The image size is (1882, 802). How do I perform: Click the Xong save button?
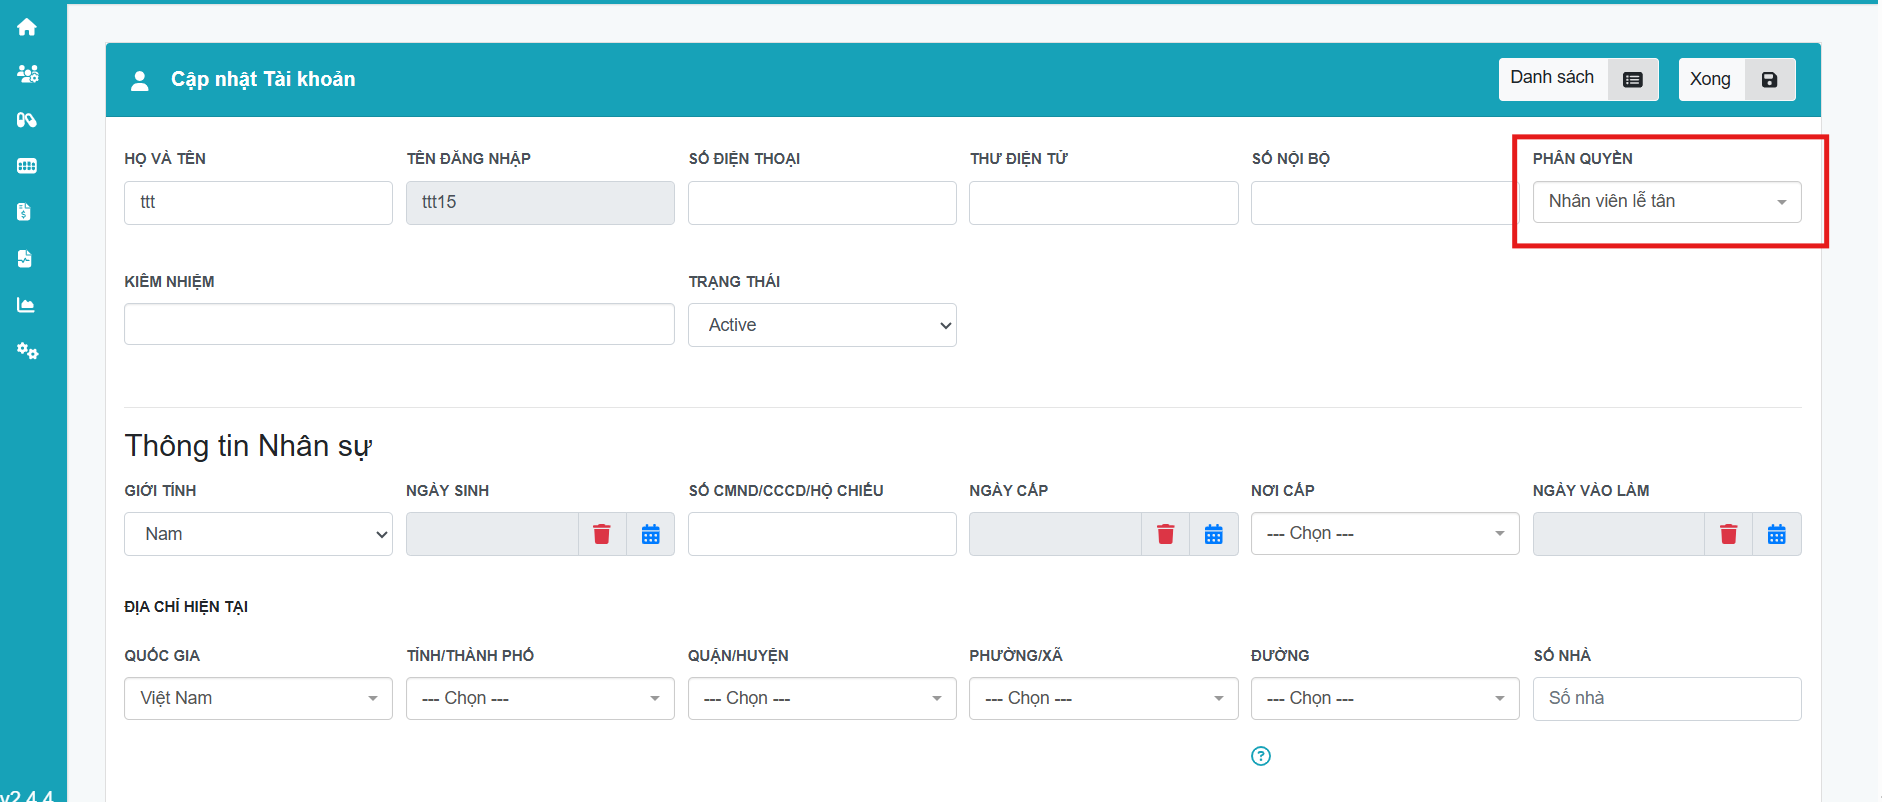(x=1735, y=79)
